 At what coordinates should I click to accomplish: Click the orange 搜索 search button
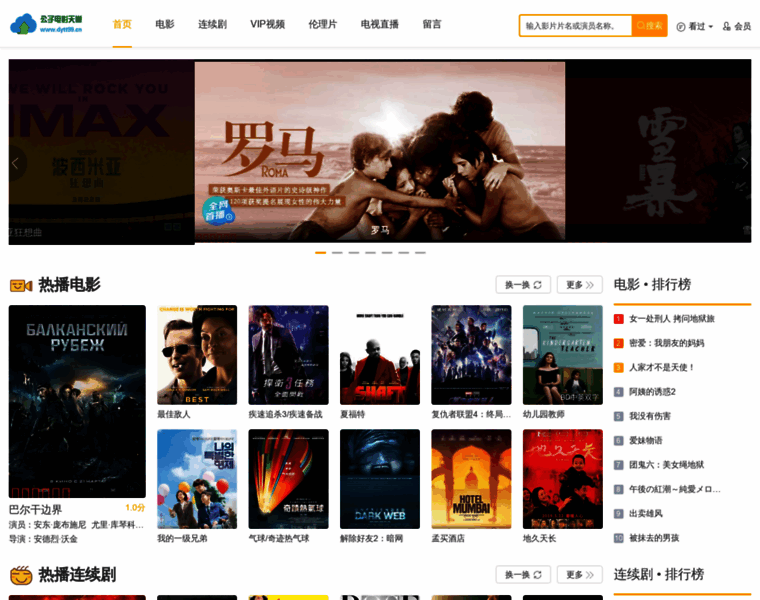click(649, 26)
